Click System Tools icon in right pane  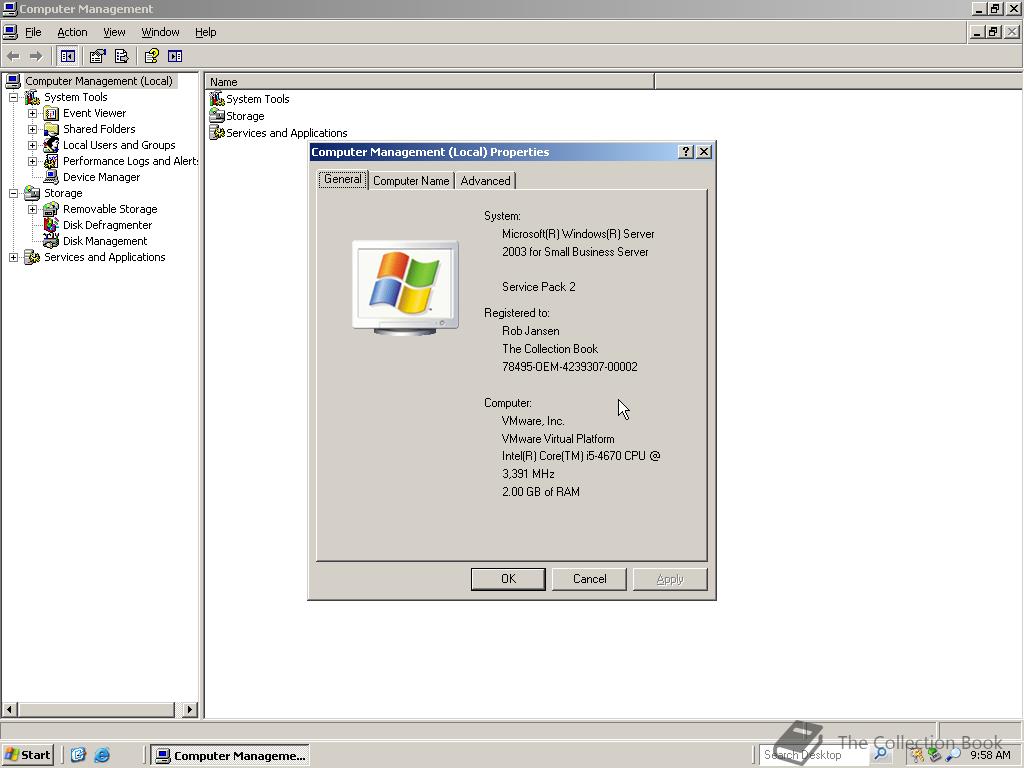pos(217,99)
